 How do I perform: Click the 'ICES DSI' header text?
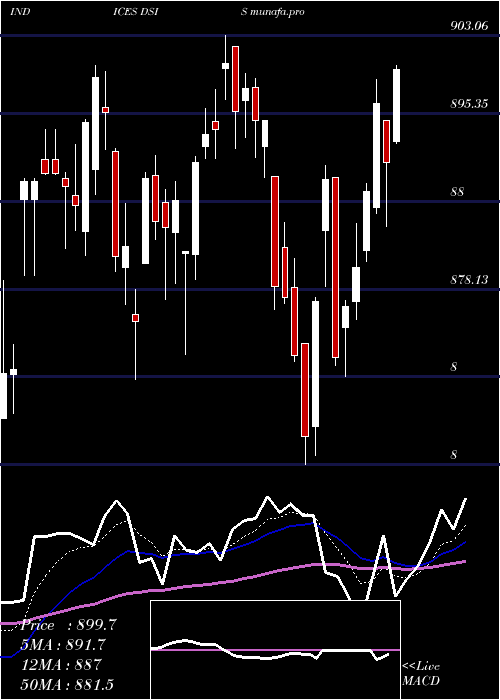(136, 12)
